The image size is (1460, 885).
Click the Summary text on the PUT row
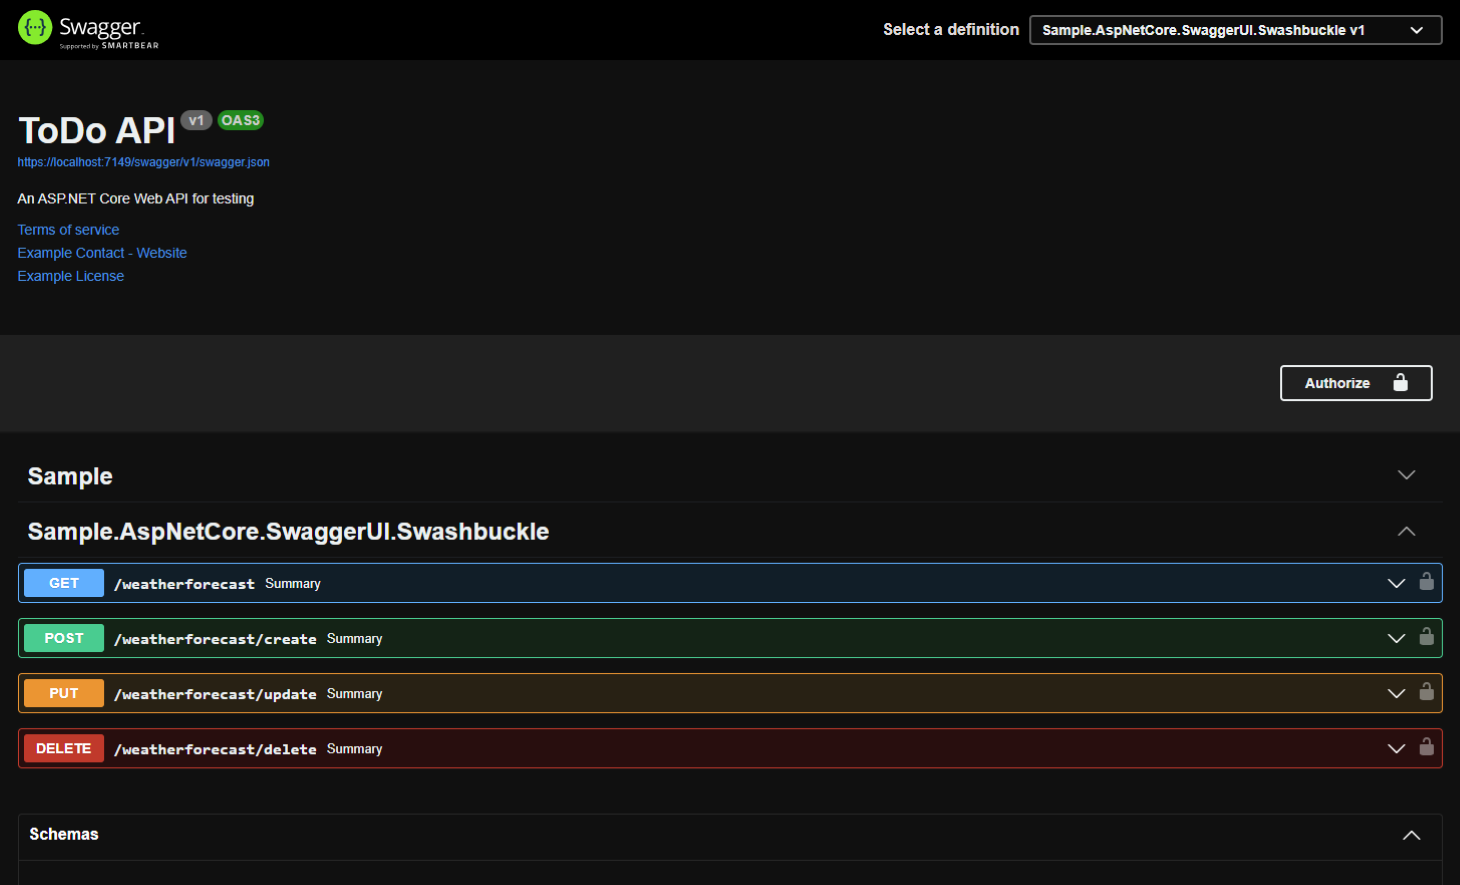tap(355, 693)
